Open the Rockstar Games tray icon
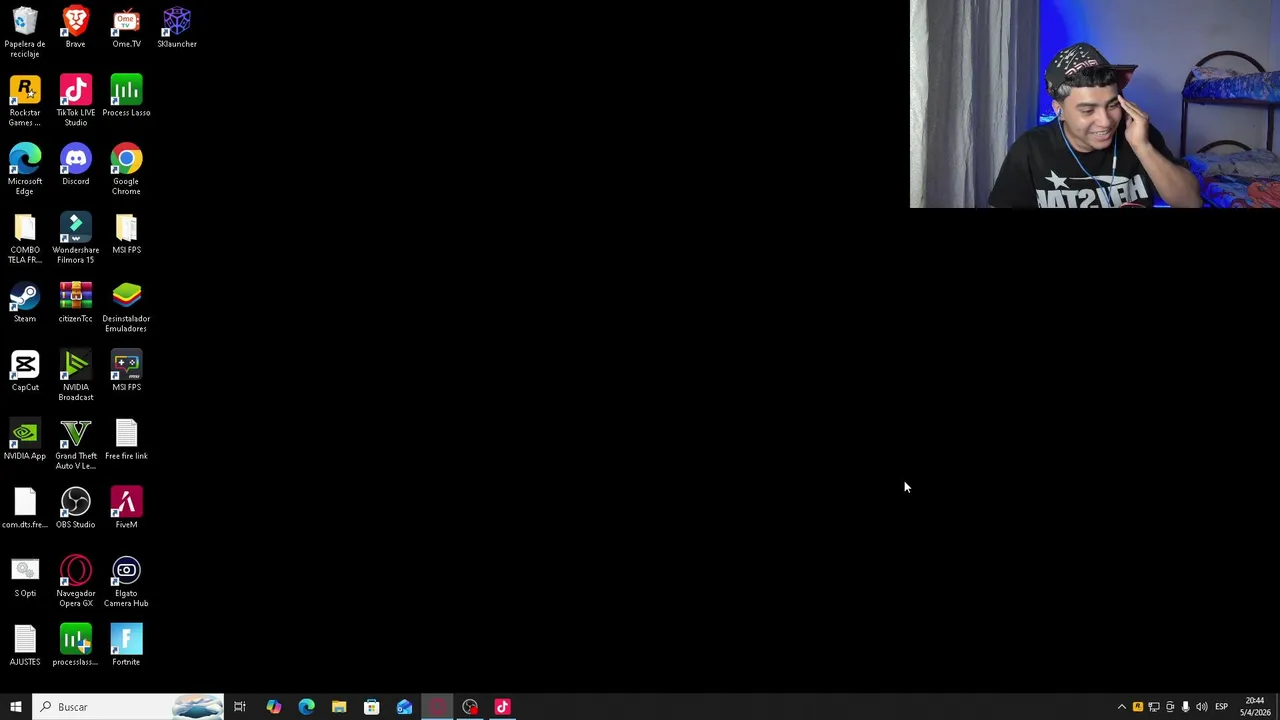Image resolution: width=1280 pixels, height=720 pixels. click(x=1137, y=707)
